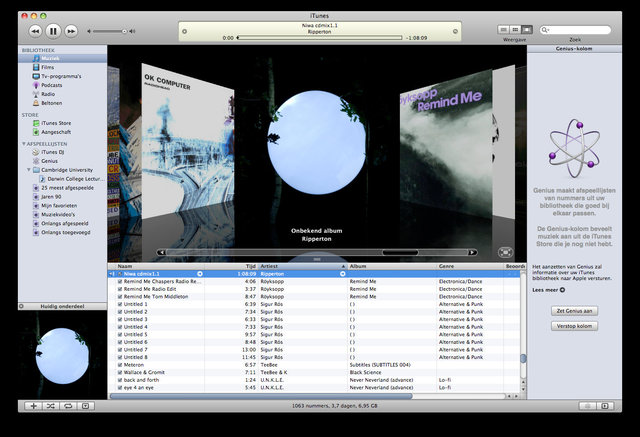Open the Aangeschaft purchased playlist icon
640x437 pixels.
point(36,132)
